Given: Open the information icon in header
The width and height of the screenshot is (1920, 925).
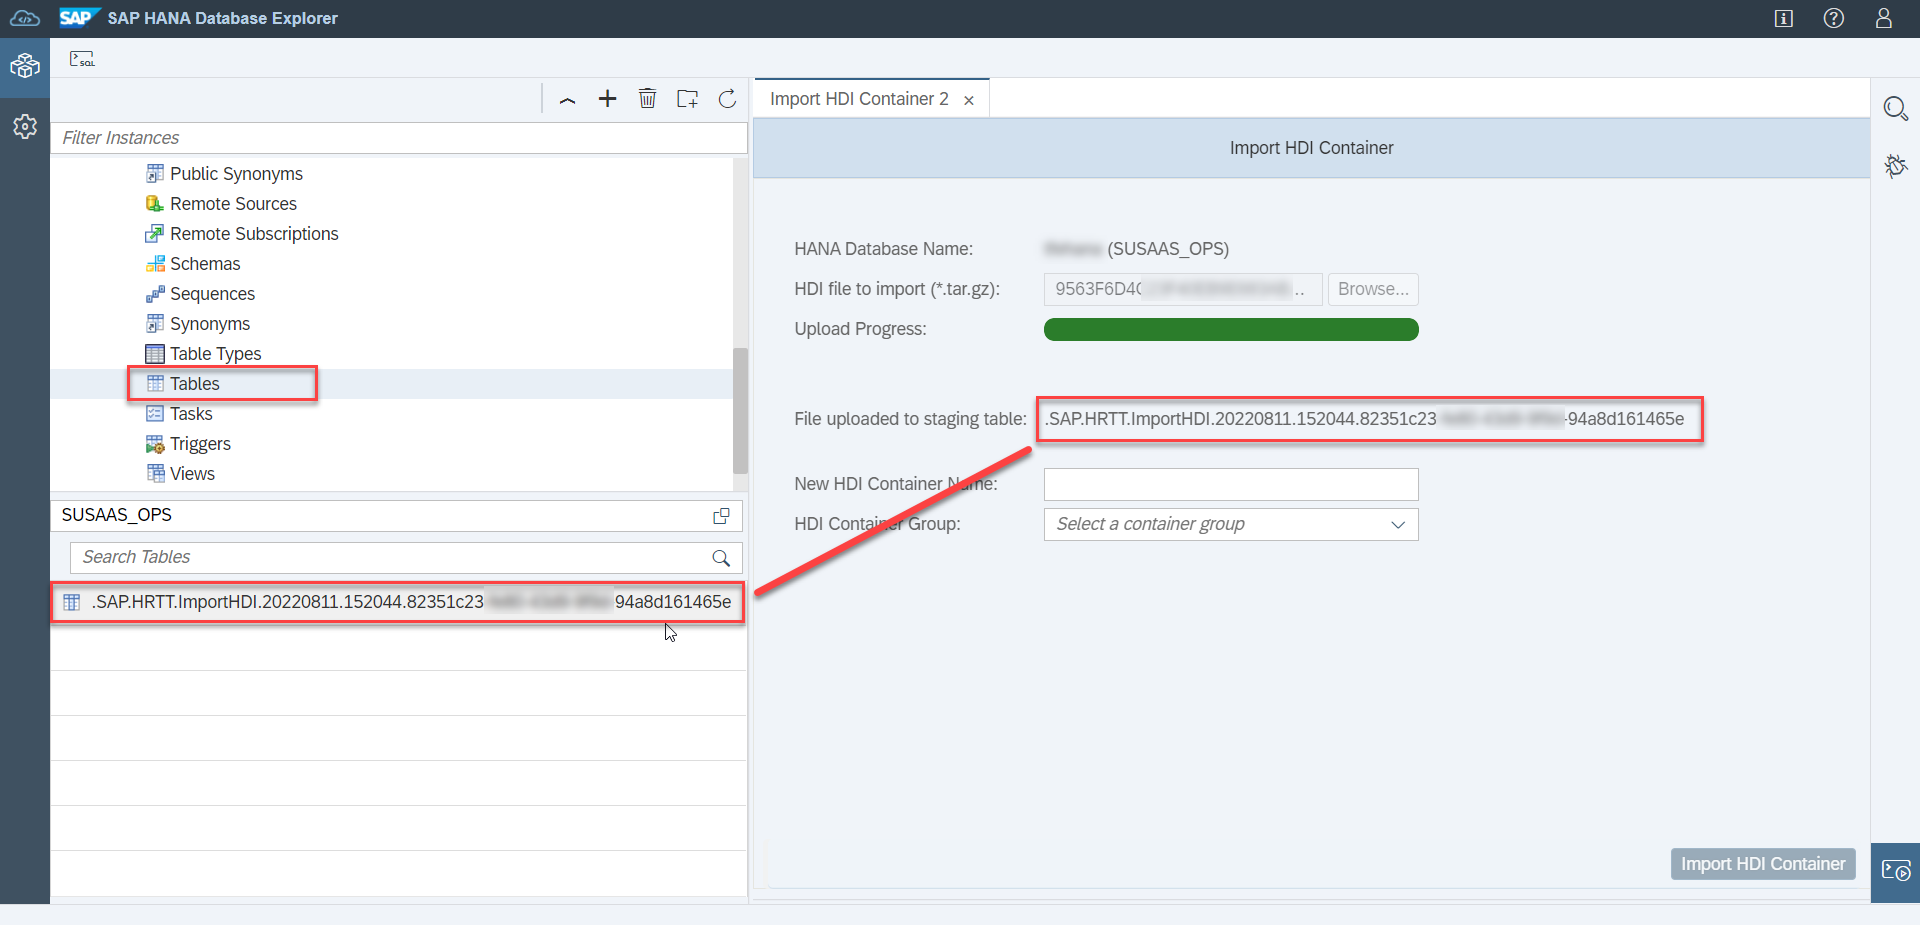Looking at the screenshot, I should [x=1783, y=18].
